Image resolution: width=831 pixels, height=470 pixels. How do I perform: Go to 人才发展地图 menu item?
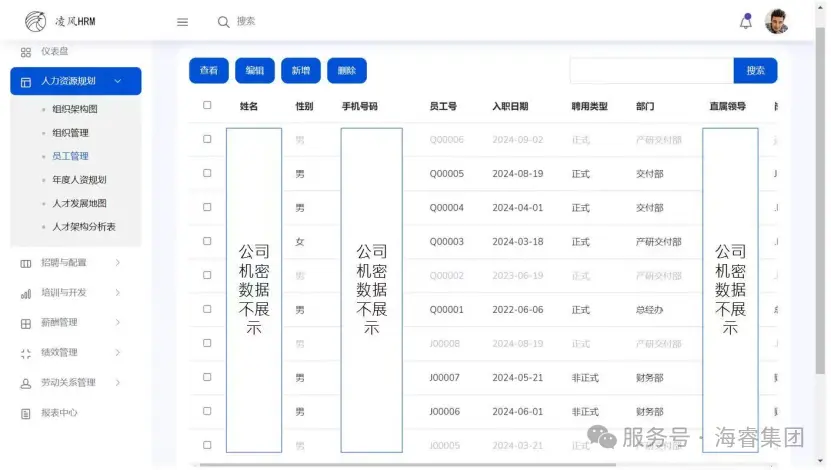(79, 203)
